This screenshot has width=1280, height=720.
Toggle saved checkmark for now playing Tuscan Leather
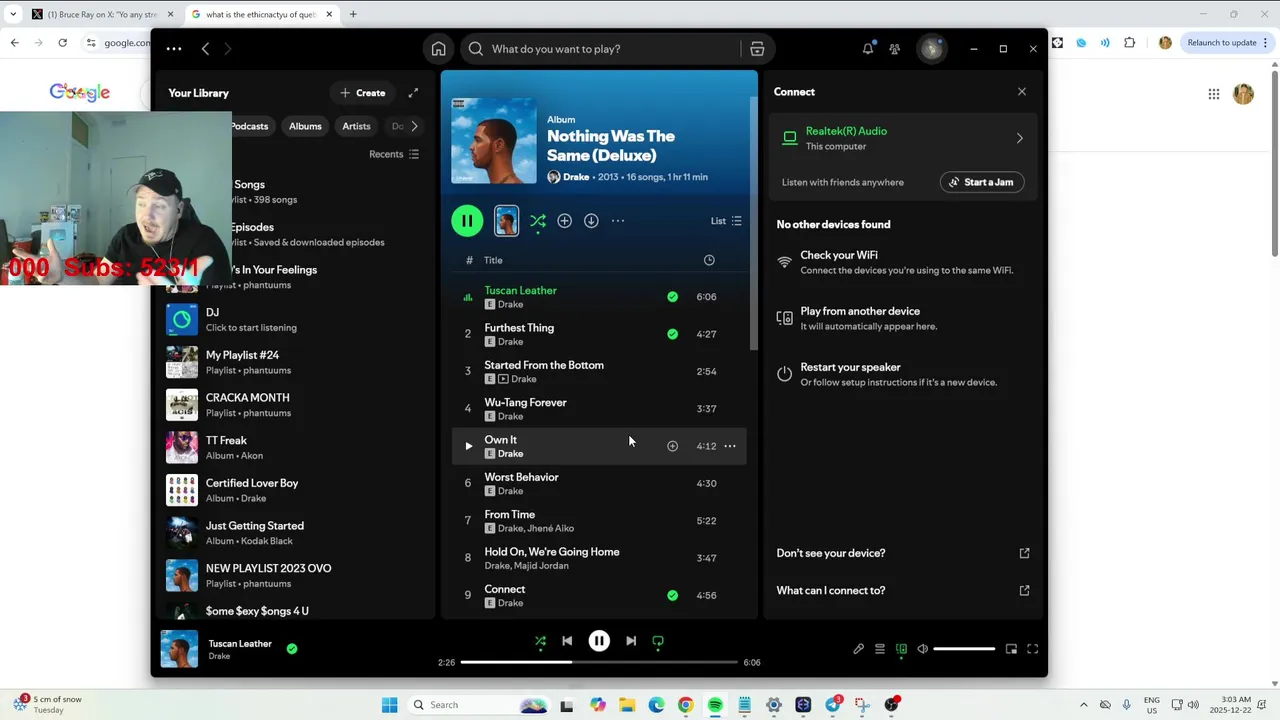click(x=292, y=649)
